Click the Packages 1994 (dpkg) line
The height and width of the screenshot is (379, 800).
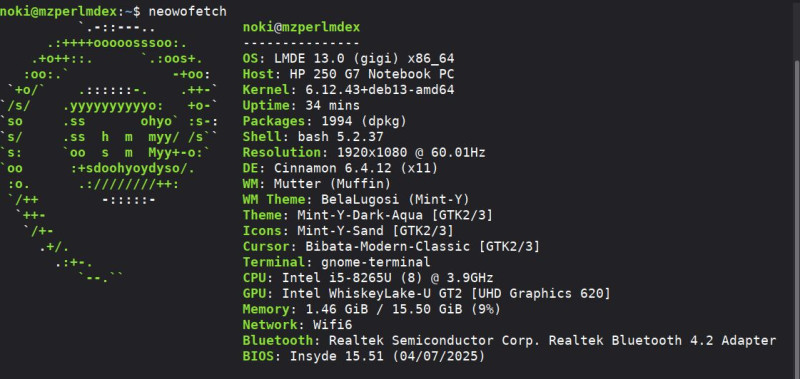[325, 121]
